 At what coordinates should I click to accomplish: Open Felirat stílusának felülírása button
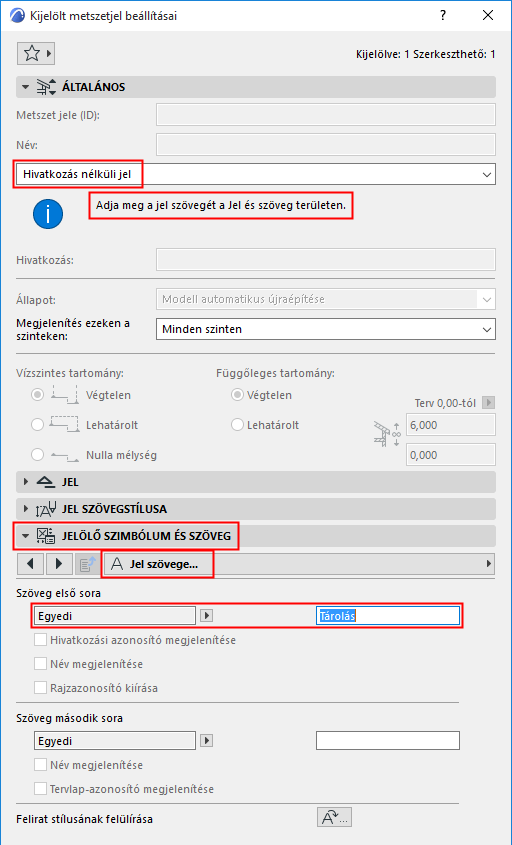[x=334, y=817]
